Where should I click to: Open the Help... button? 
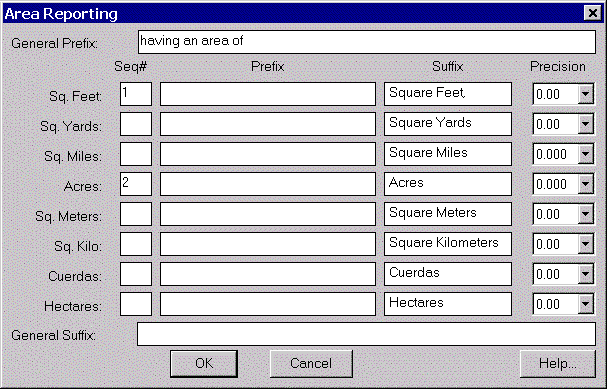557,363
